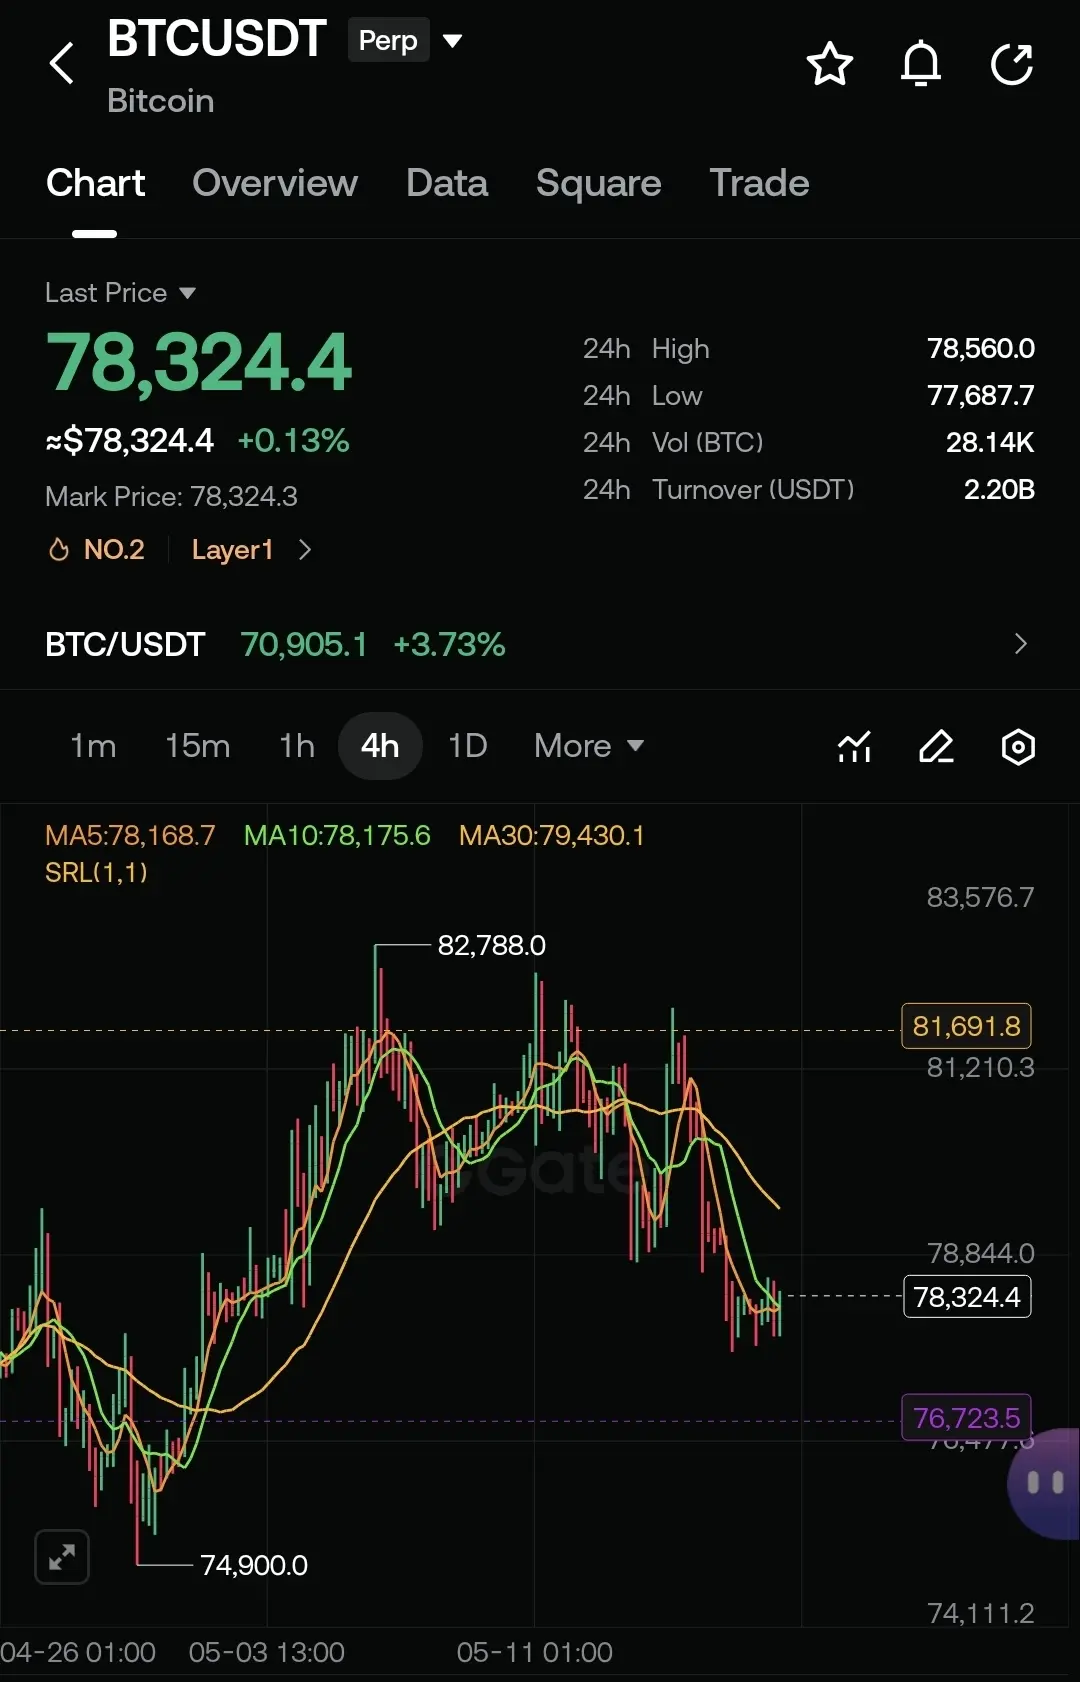Tap the 83,576.7 price axis label
The height and width of the screenshot is (1682, 1080).
(x=980, y=897)
